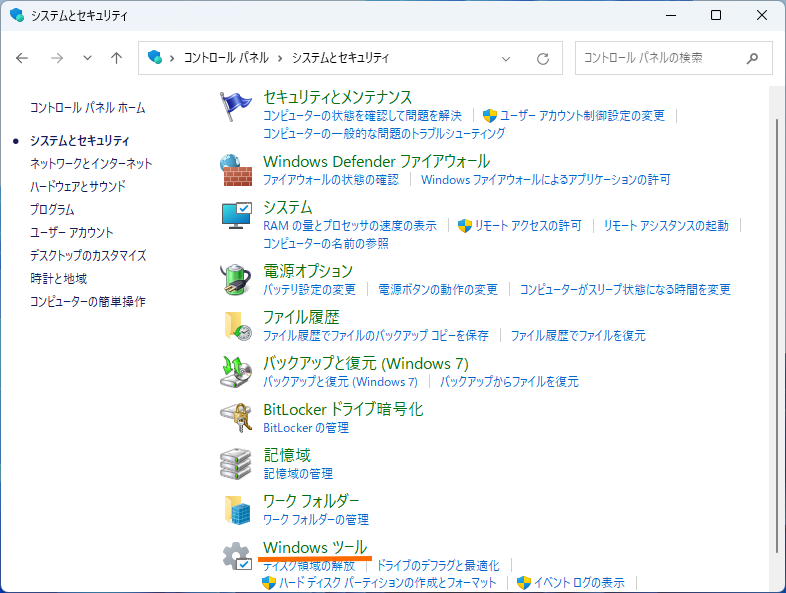Click the 記憶域 stacked drives icon

236,464
